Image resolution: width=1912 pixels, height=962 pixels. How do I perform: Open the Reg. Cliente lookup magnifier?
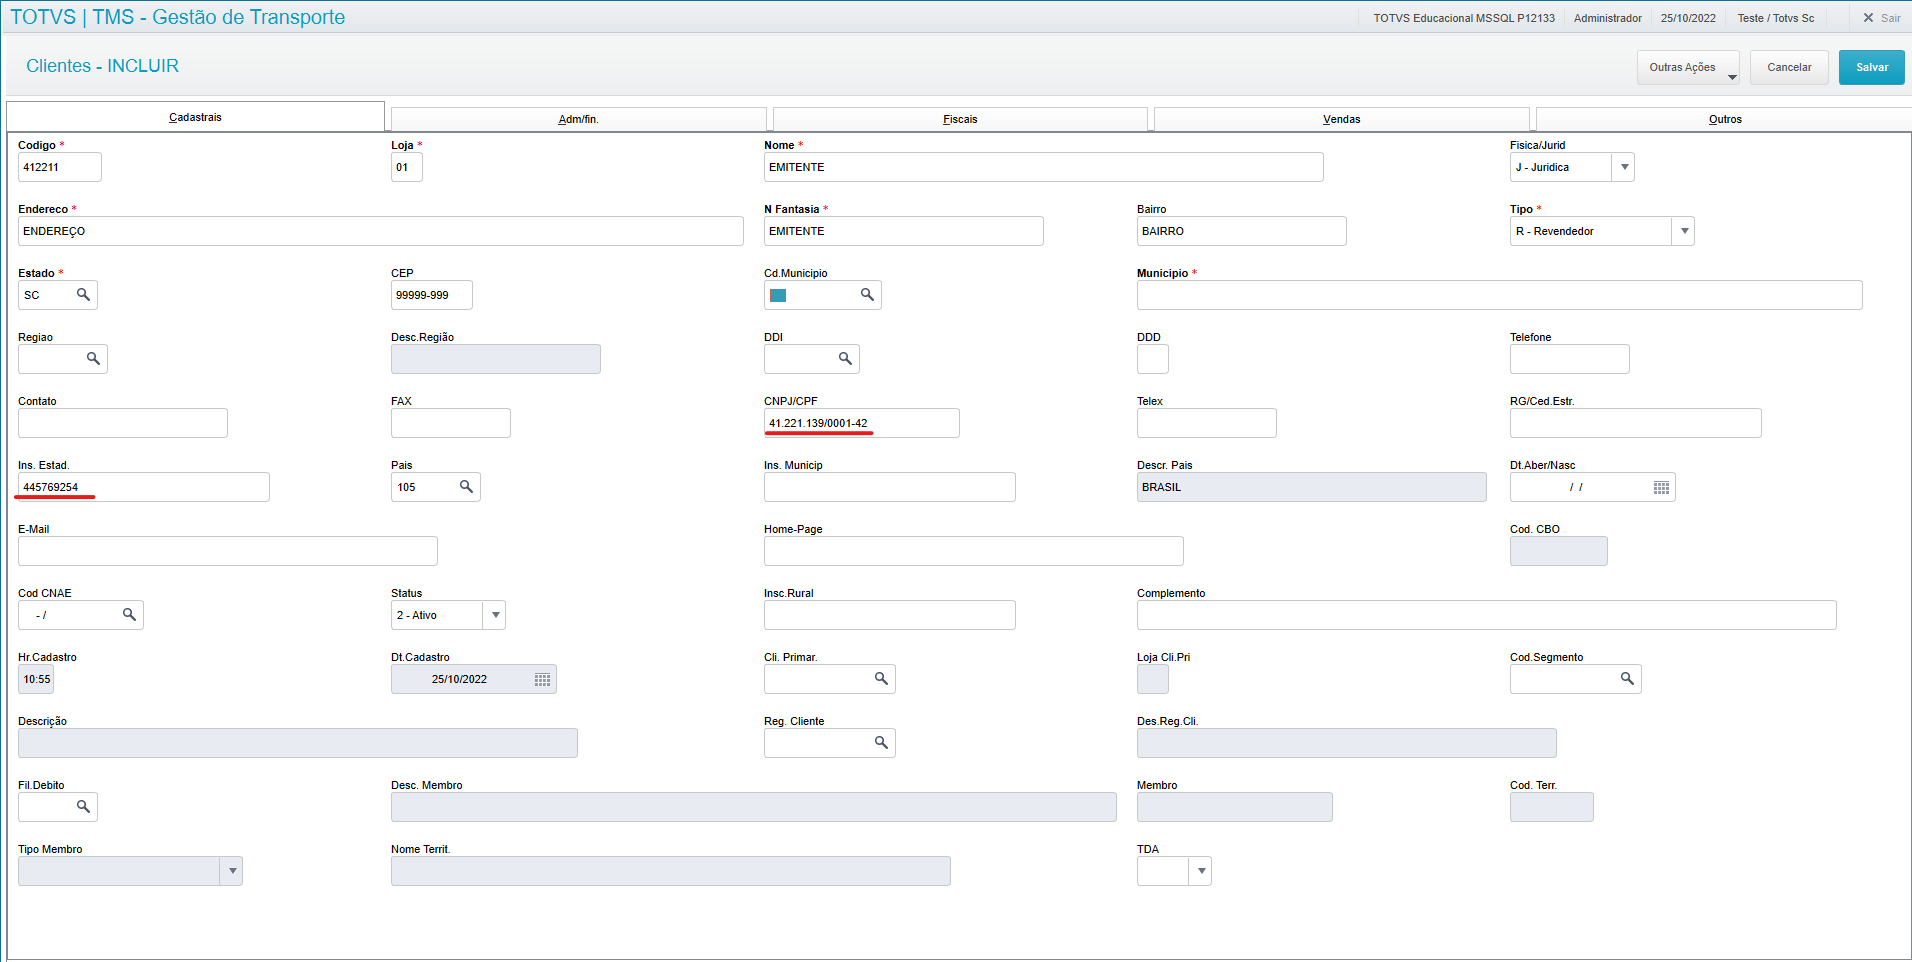click(x=881, y=743)
